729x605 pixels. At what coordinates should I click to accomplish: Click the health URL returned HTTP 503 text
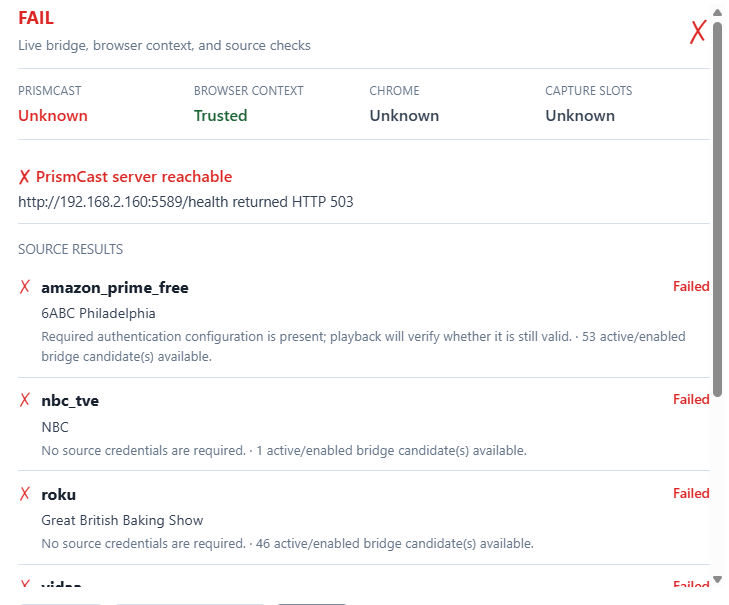(186, 202)
